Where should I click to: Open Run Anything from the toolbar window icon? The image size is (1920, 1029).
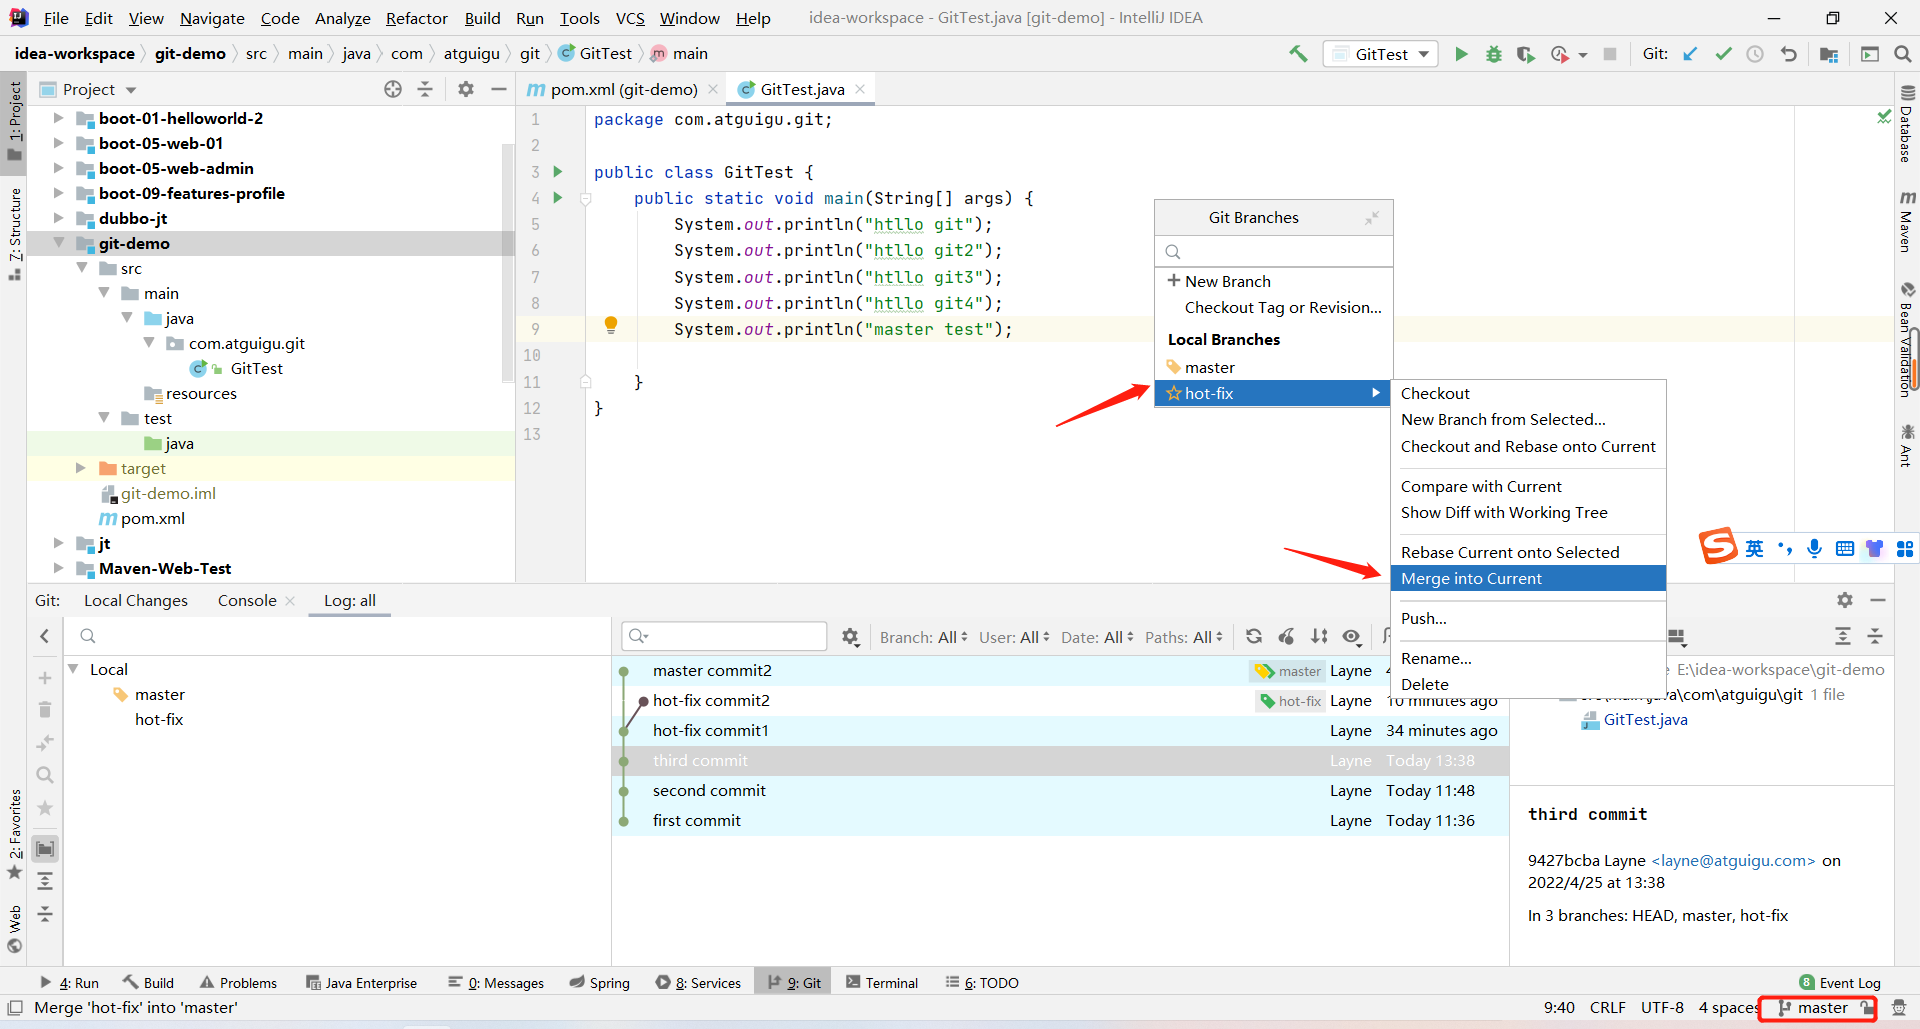[x=1869, y=54]
